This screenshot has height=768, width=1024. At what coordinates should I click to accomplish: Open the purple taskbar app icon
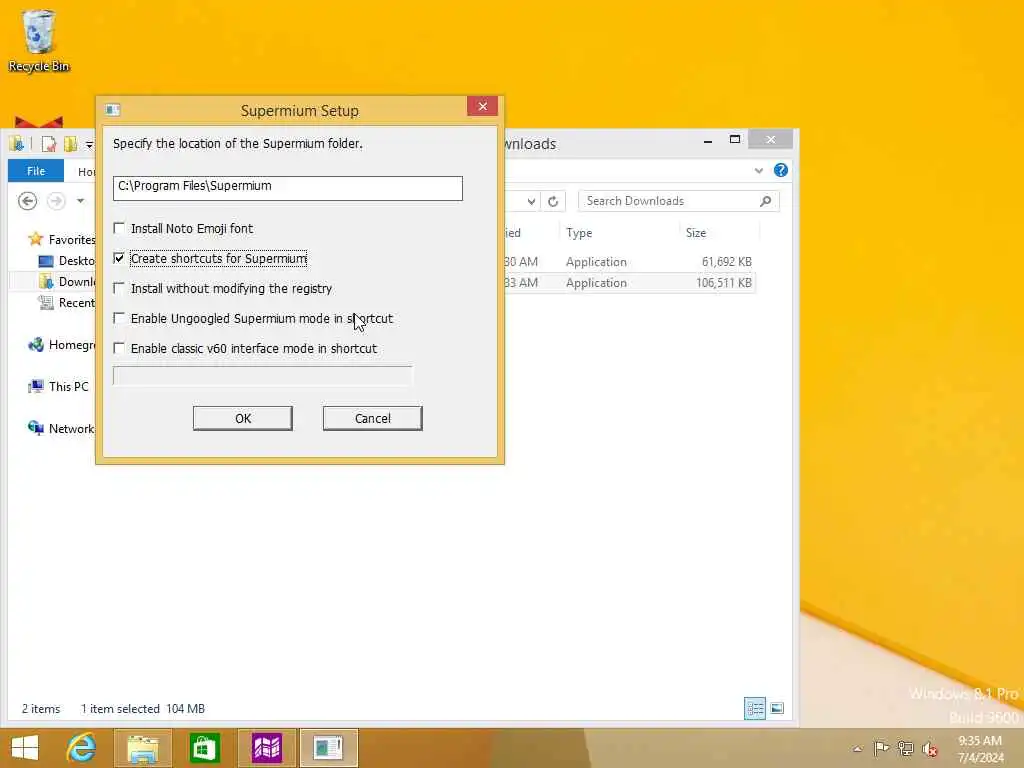point(266,748)
